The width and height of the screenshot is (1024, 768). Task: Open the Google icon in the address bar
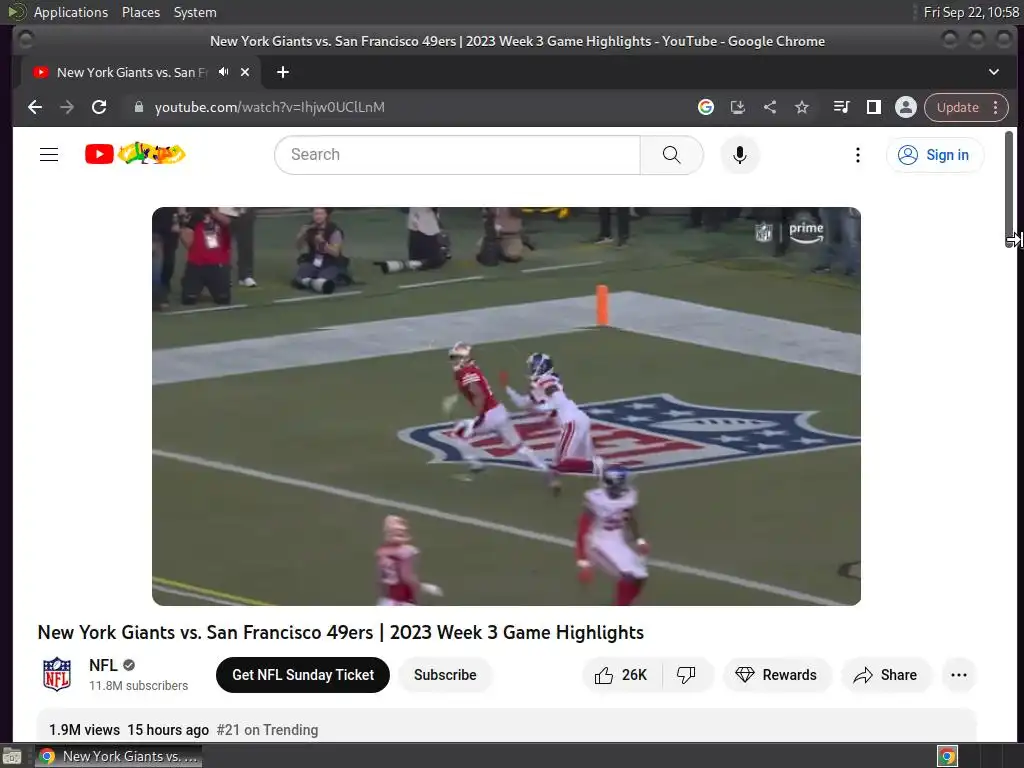click(705, 107)
